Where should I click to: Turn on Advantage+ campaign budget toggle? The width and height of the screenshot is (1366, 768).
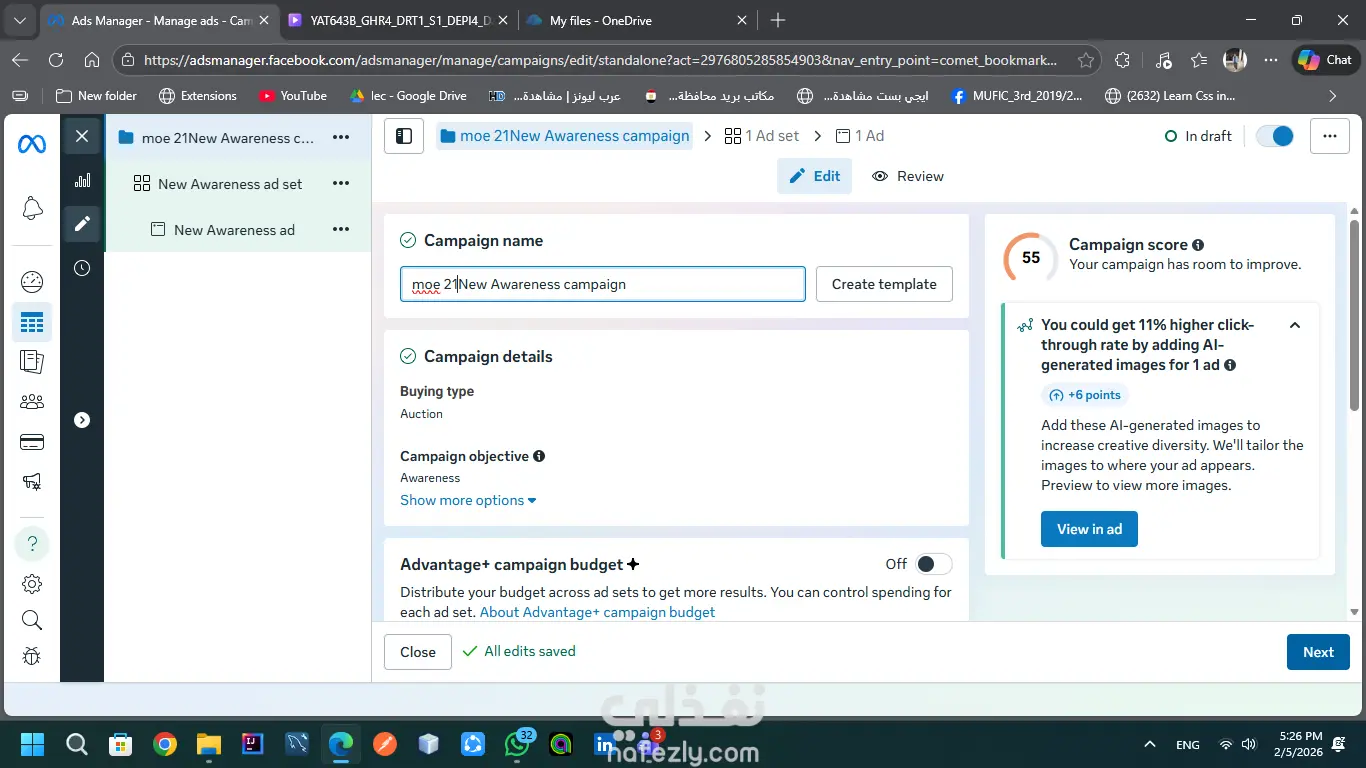coord(934,564)
